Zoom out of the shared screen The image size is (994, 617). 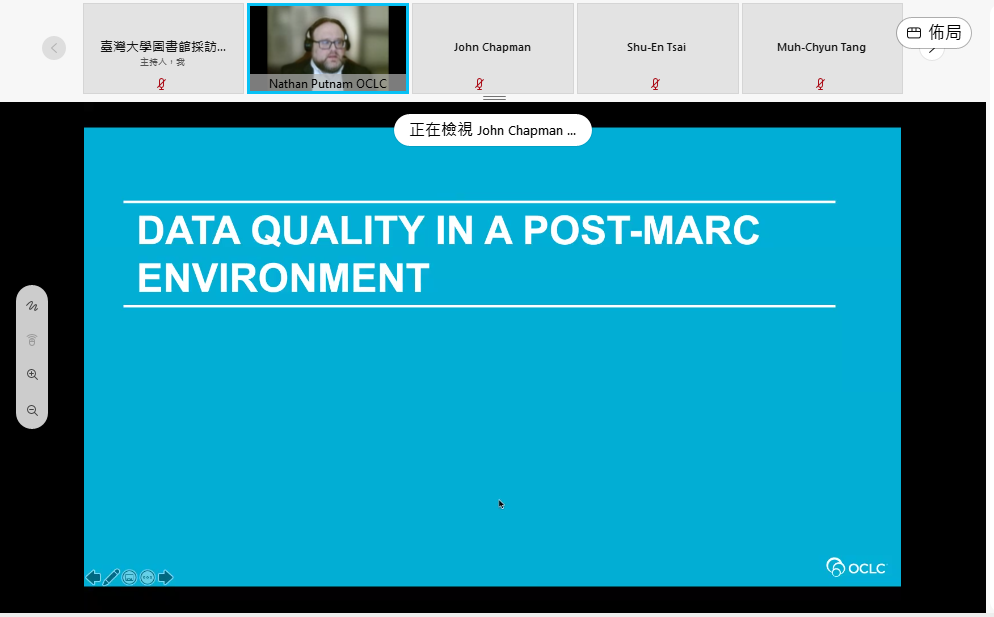click(32, 410)
